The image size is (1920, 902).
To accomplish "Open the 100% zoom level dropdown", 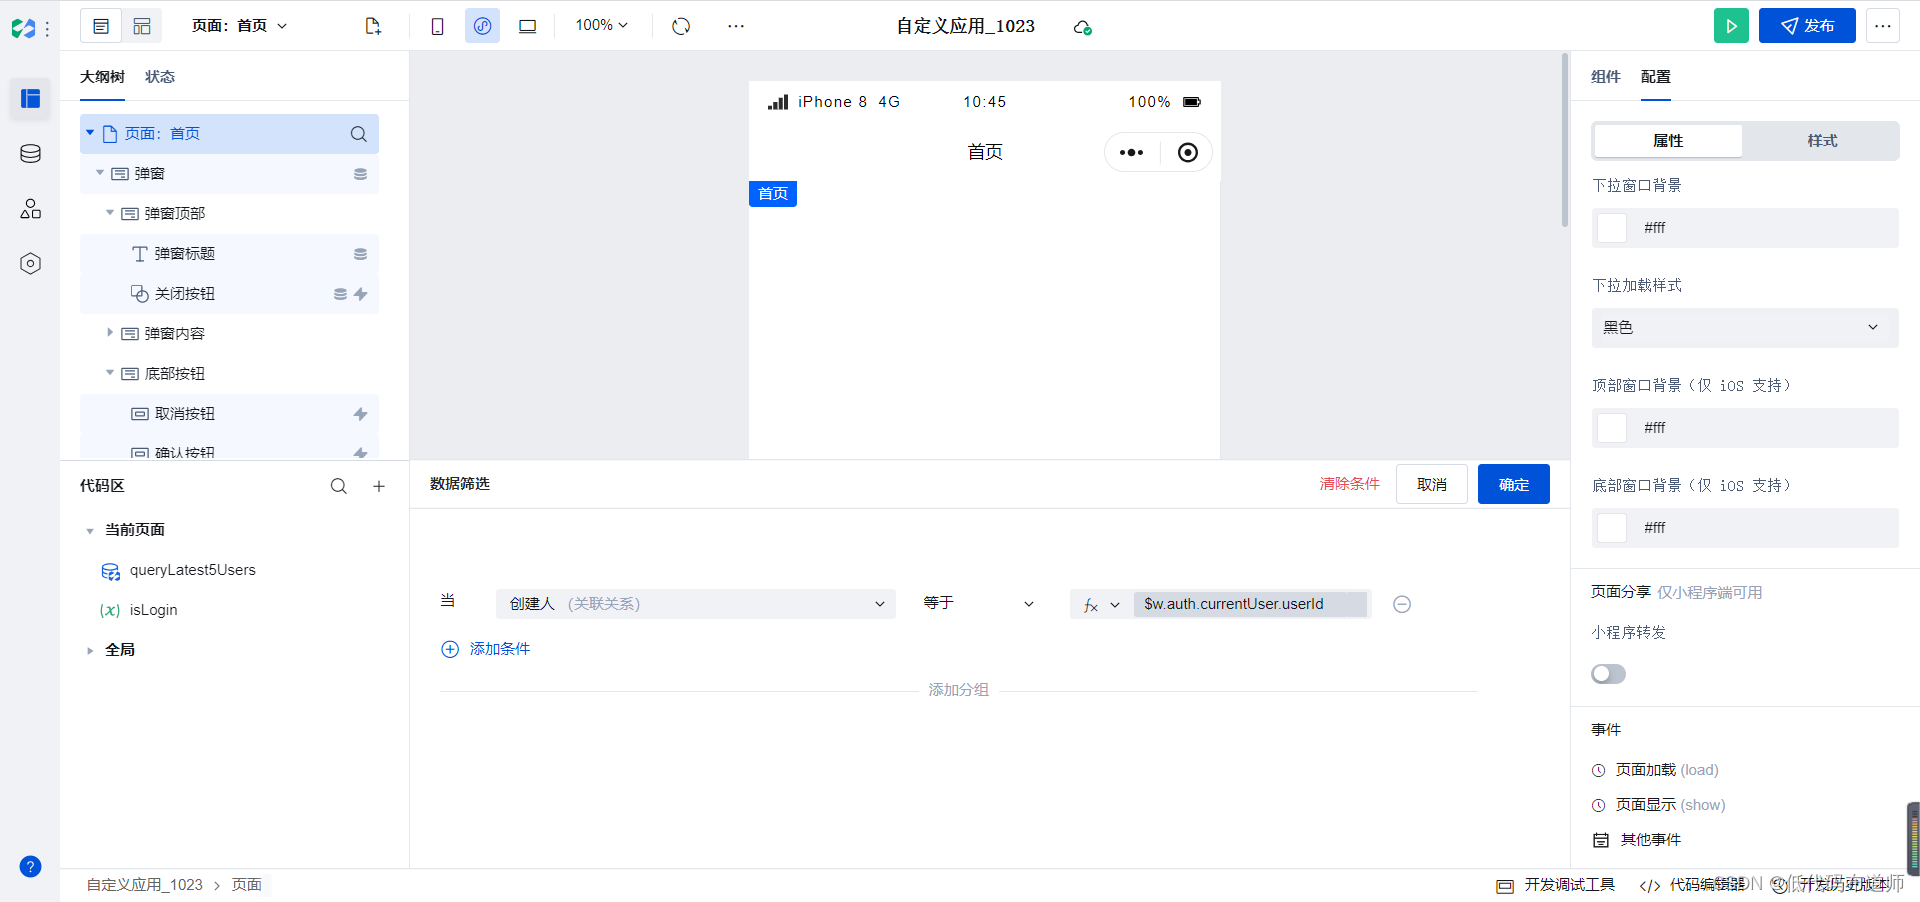I will 602,25.
